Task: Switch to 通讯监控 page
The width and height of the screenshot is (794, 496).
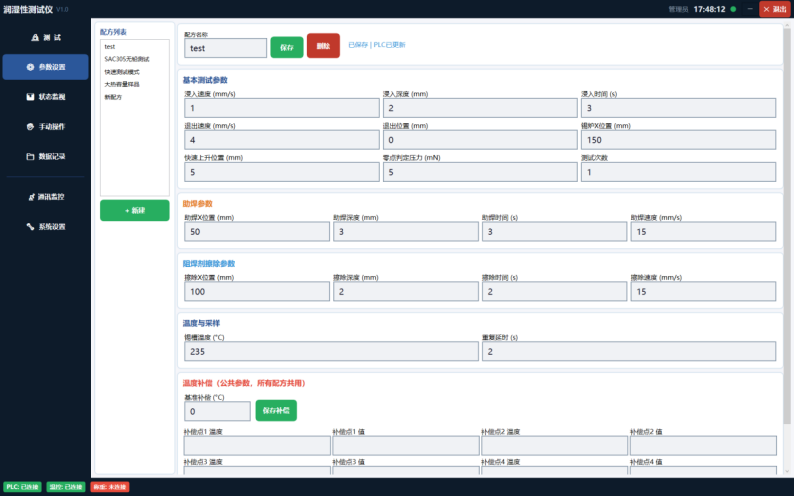Action: [45, 196]
